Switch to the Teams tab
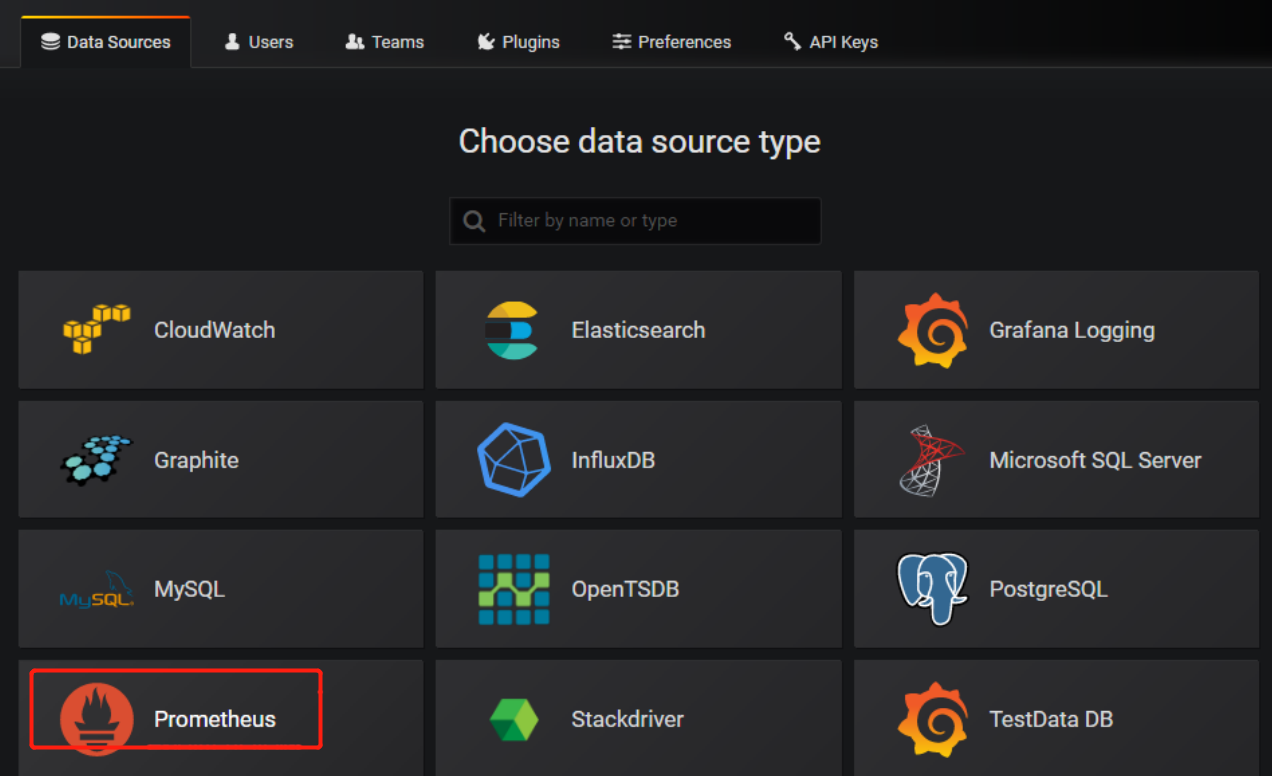This screenshot has height=776, width=1272. pyautogui.click(x=384, y=42)
